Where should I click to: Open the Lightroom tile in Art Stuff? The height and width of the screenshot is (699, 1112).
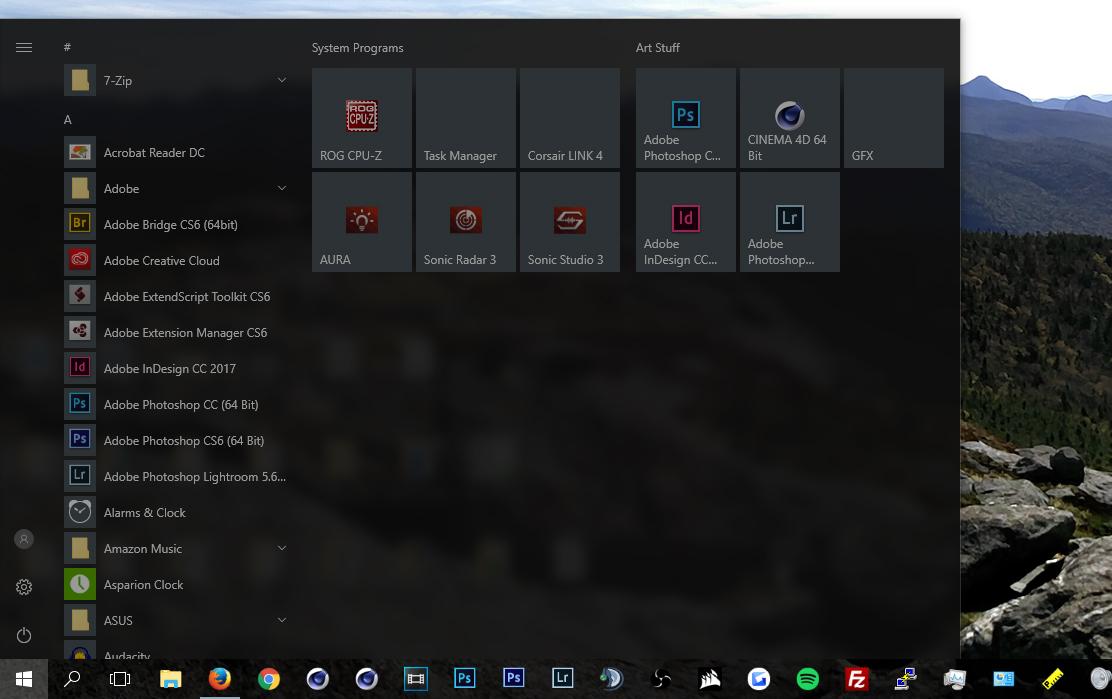tap(789, 222)
